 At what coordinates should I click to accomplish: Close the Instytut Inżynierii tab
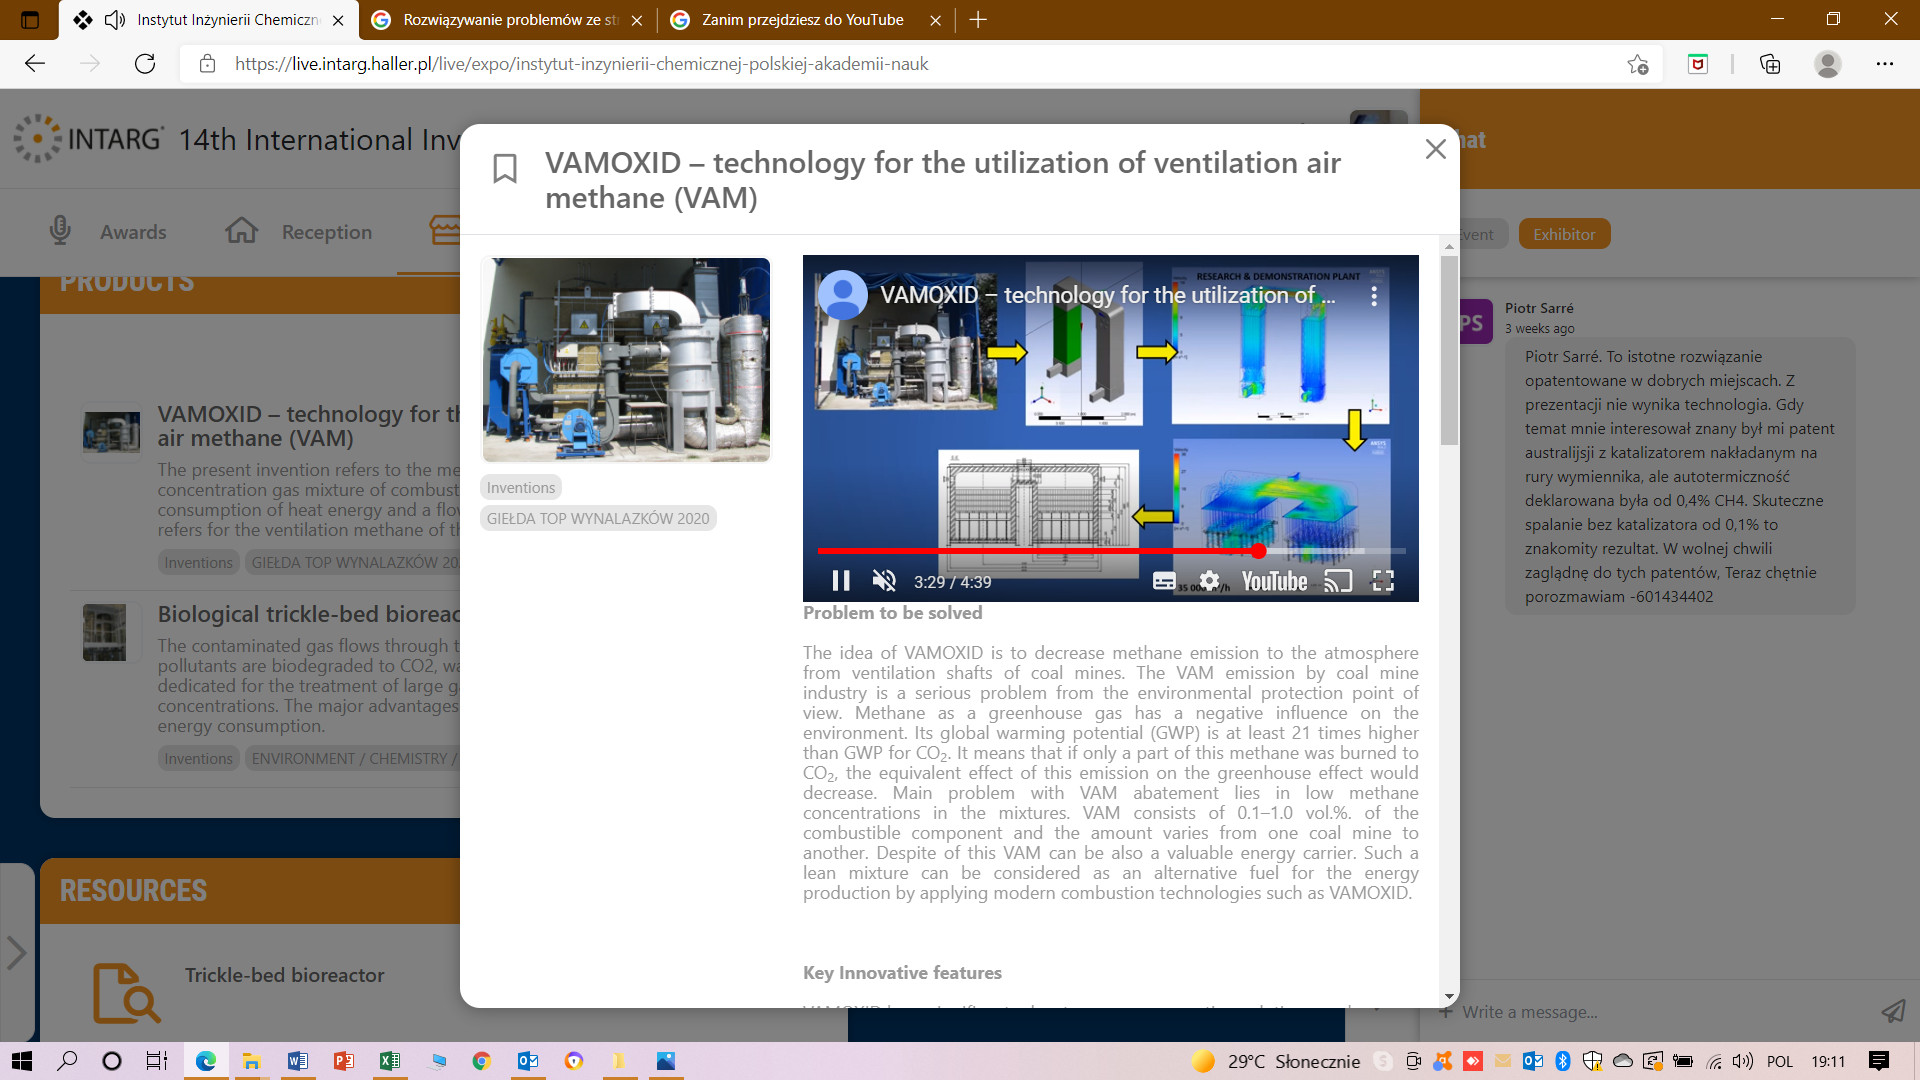click(338, 20)
